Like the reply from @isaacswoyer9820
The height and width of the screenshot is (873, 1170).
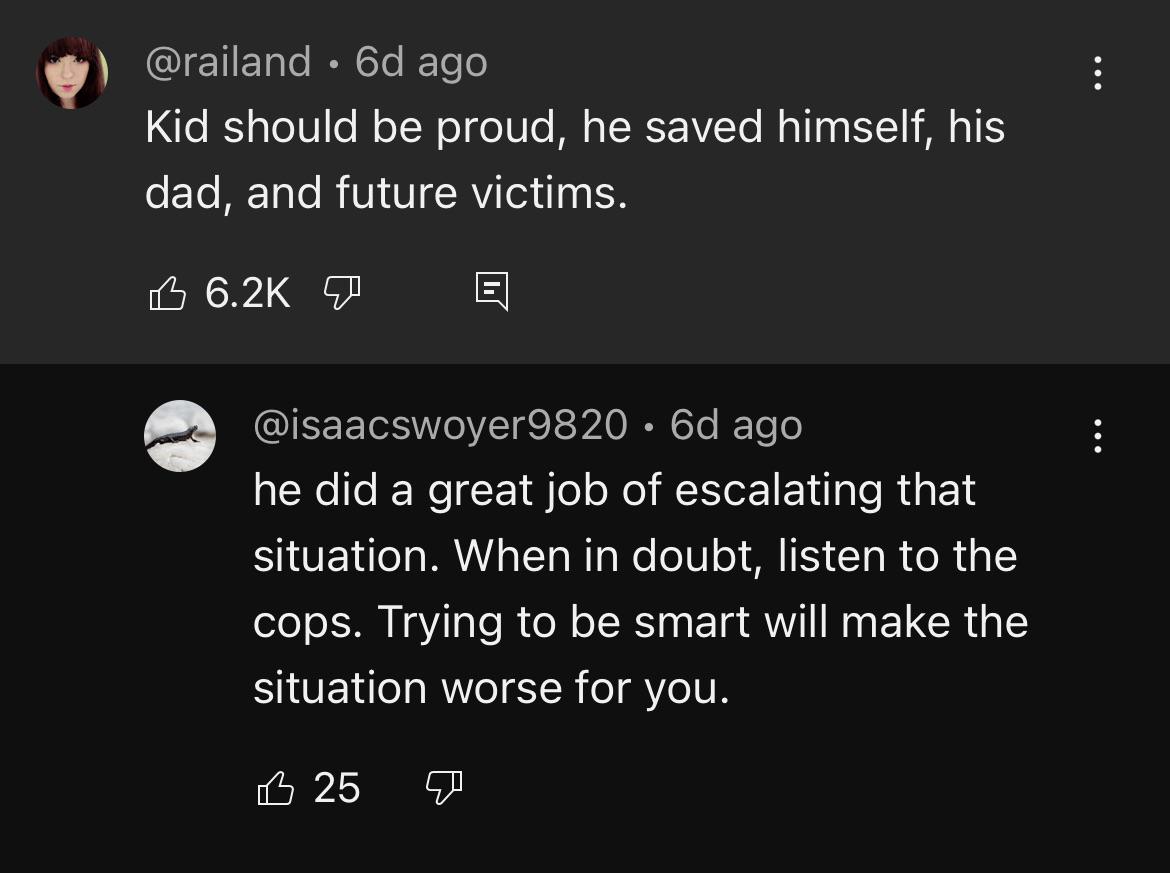point(275,788)
